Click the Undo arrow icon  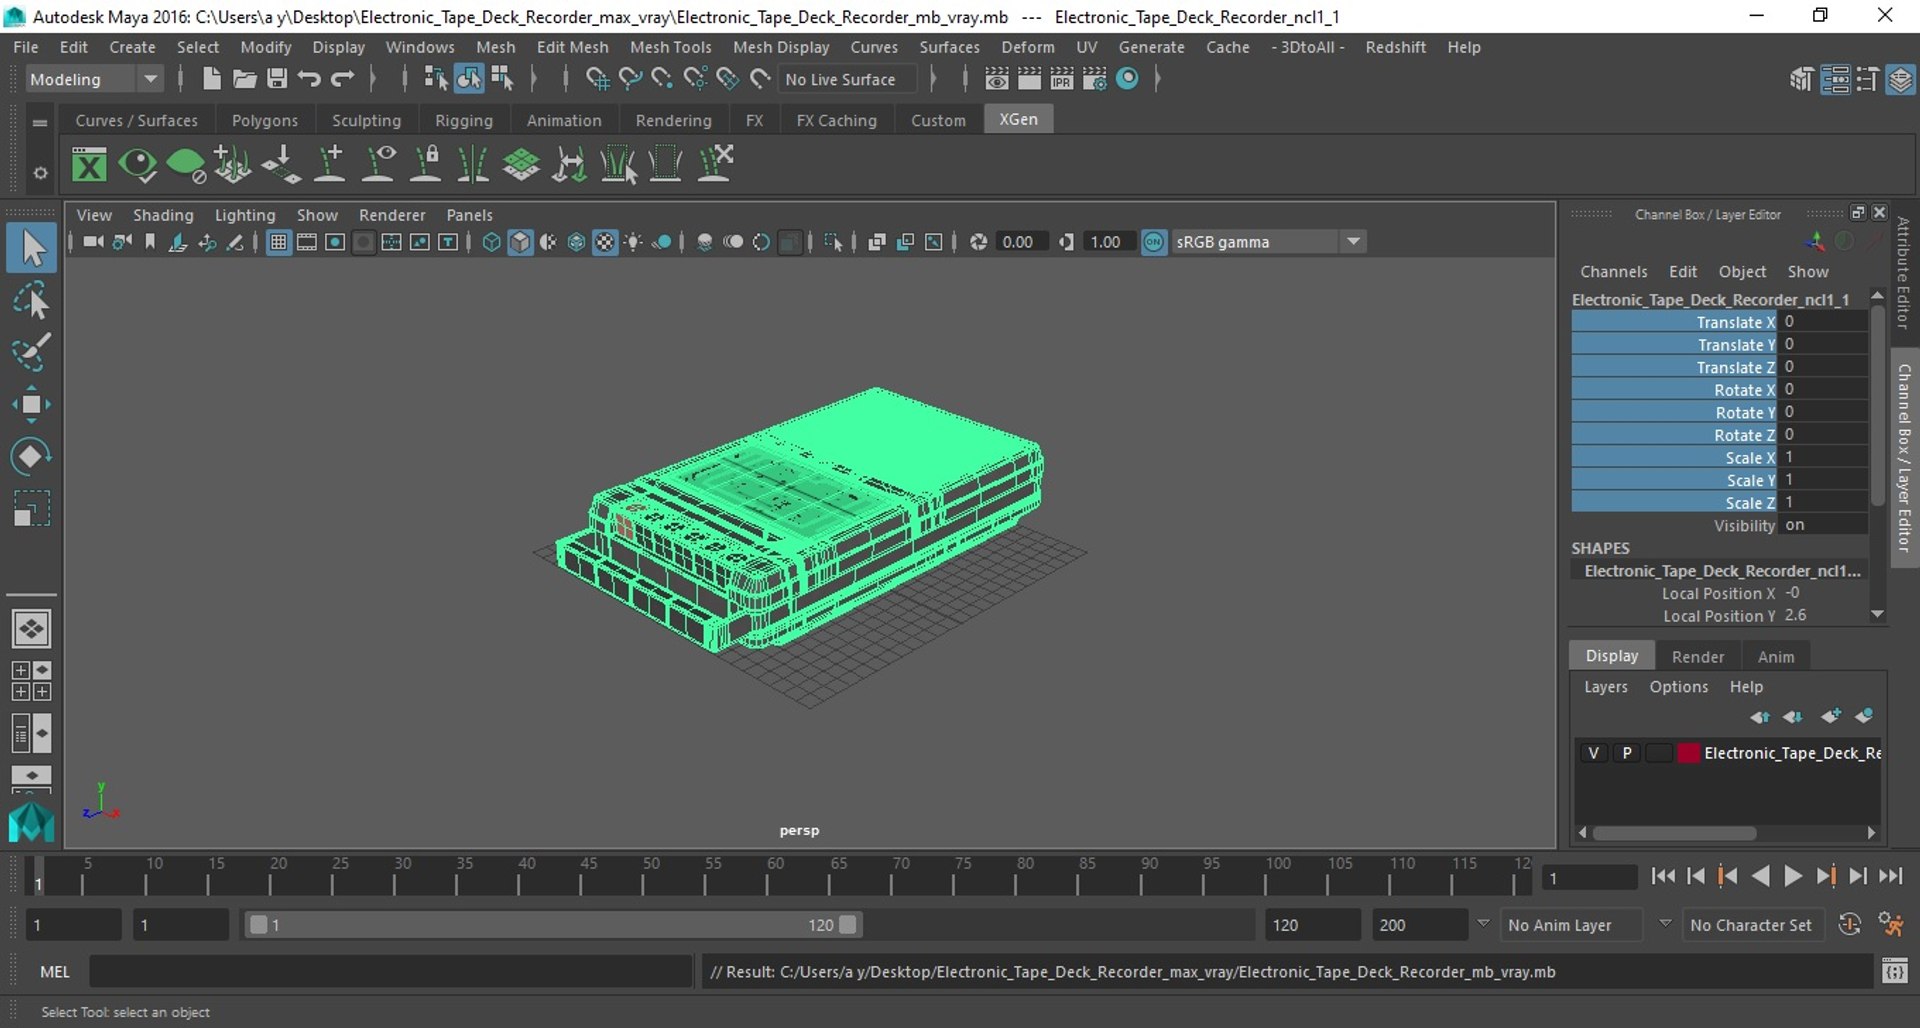(x=310, y=79)
